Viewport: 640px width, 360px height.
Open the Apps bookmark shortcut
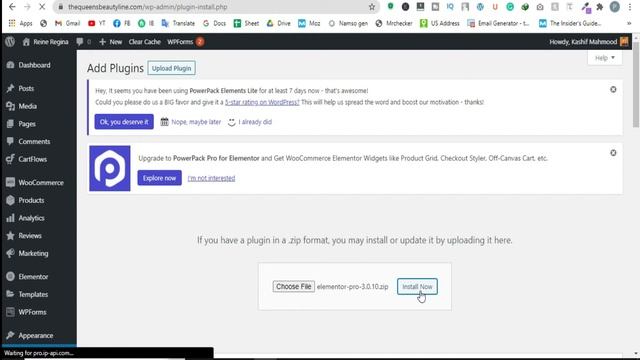coord(20,23)
